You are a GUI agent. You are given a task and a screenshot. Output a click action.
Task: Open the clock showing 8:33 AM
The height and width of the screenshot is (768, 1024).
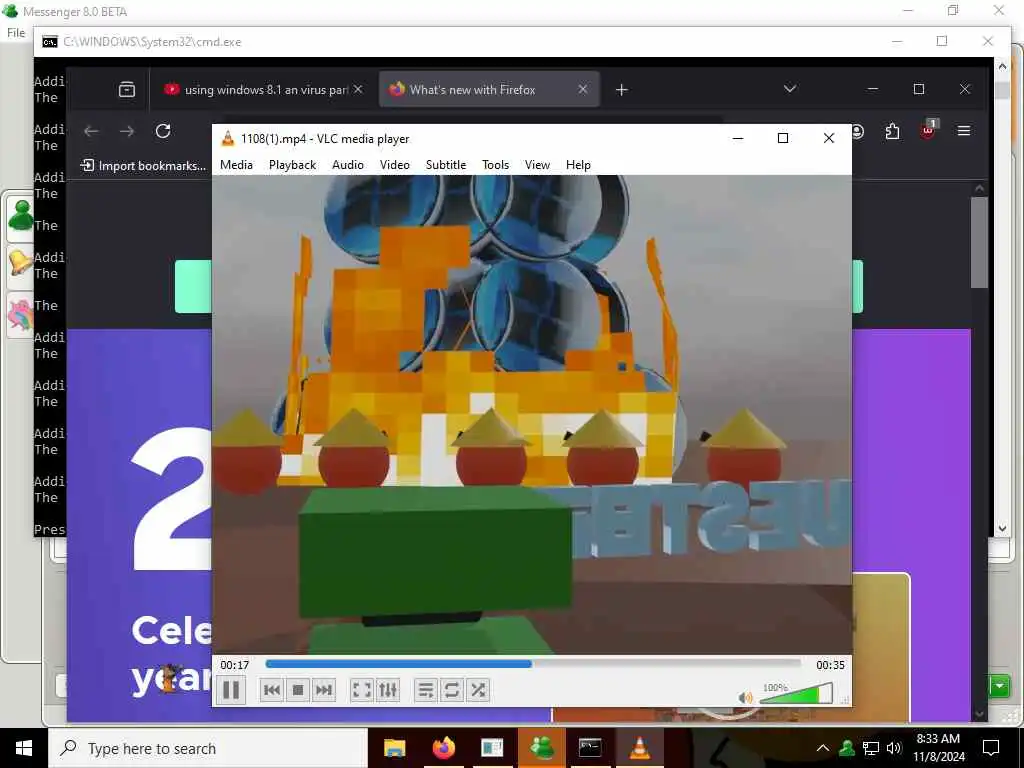click(x=938, y=748)
